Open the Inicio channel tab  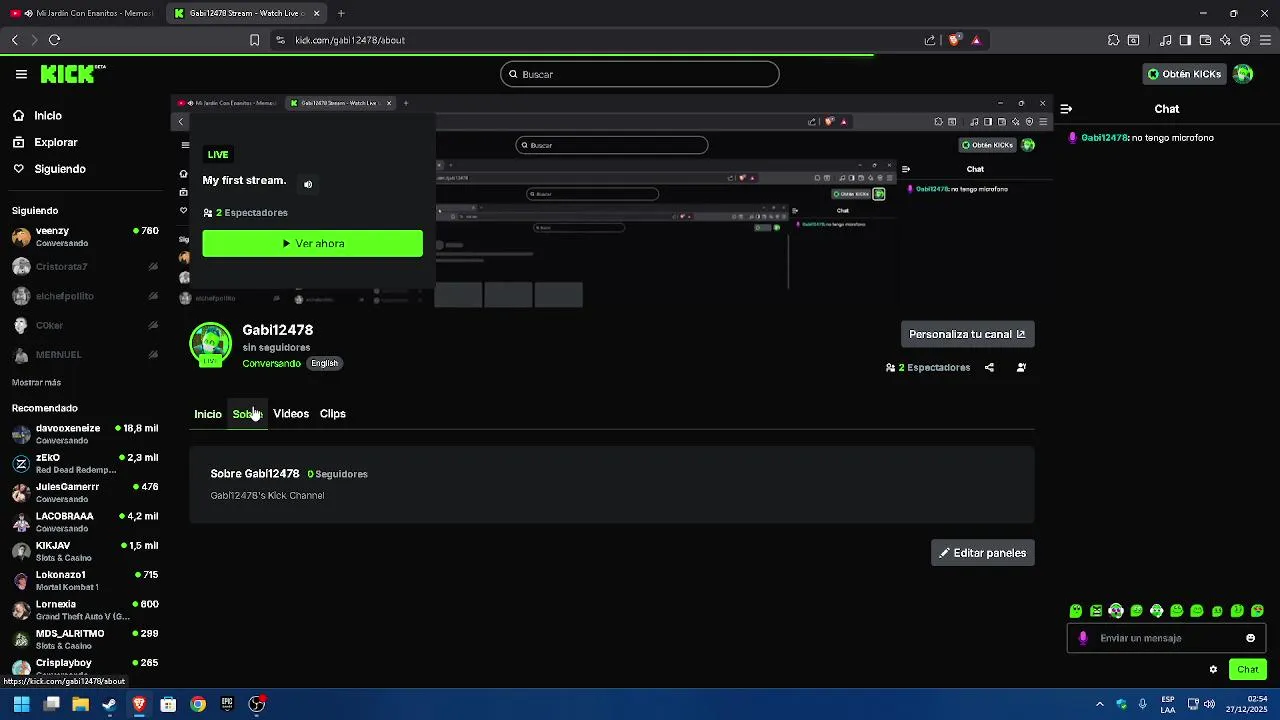(x=208, y=414)
